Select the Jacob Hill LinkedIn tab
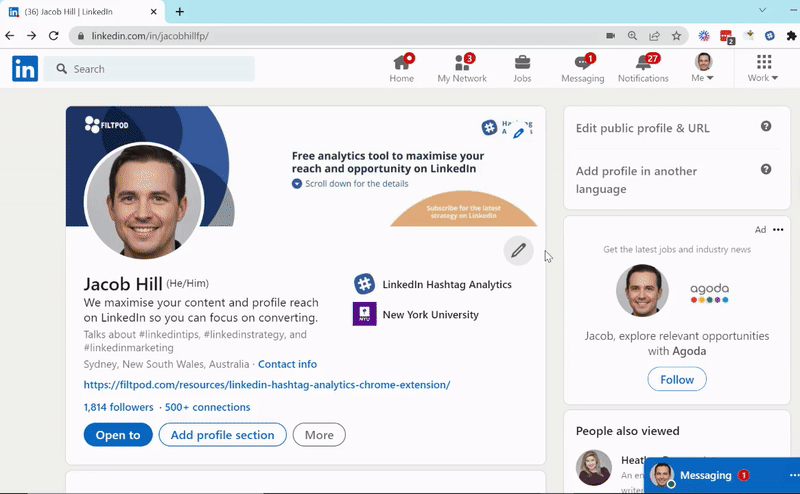Screen dimensions: 800x494 (82, 12)
